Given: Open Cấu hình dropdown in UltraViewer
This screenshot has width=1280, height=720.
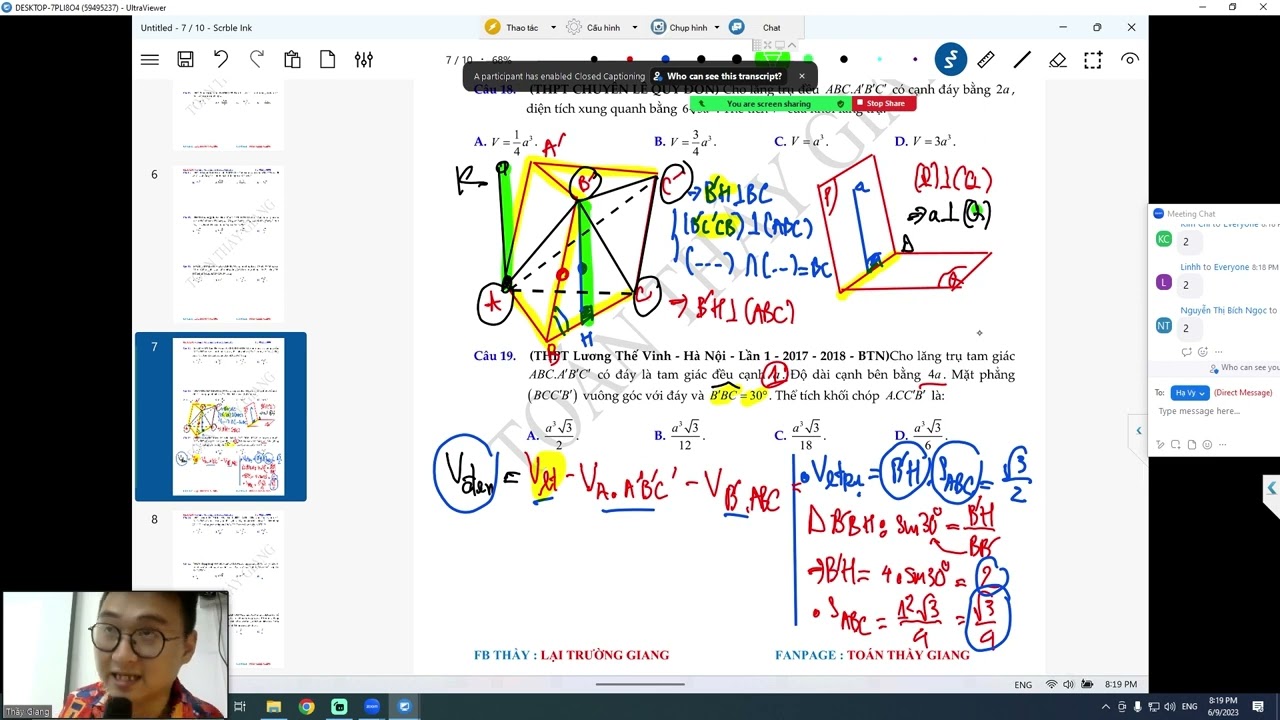Looking at the screenshot, I should 603,27.
